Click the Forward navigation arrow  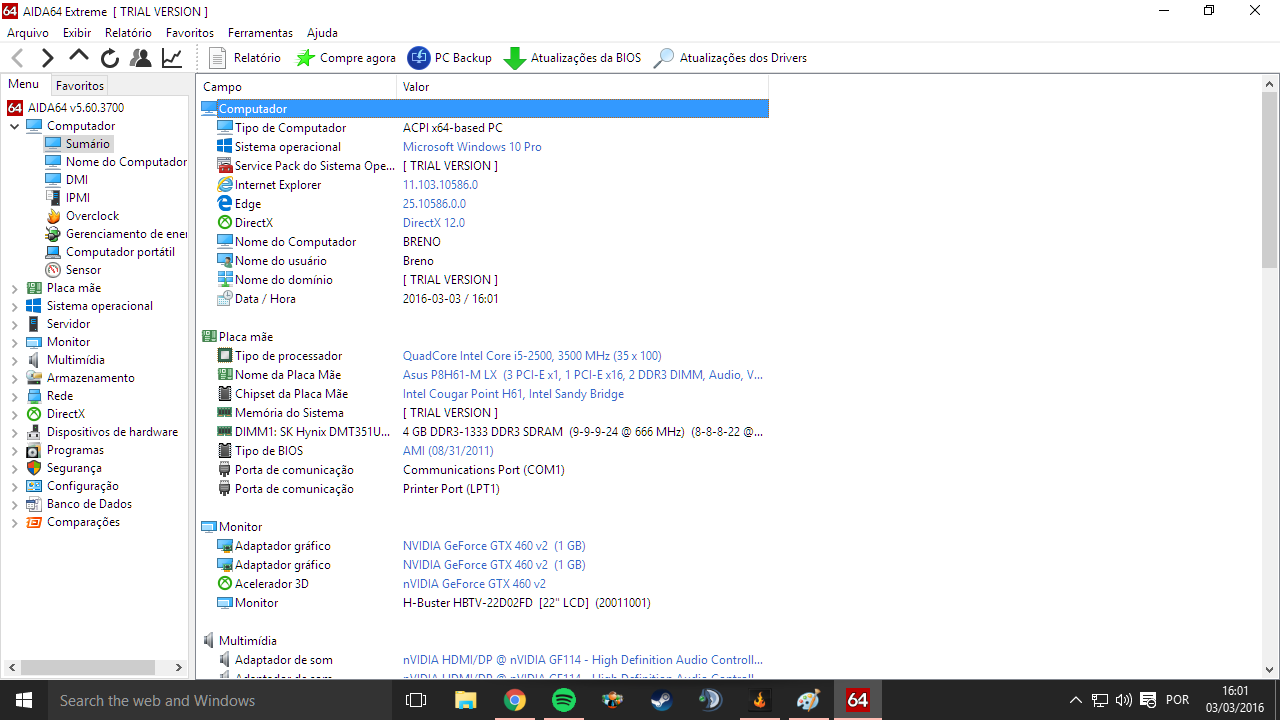[47, 58]
